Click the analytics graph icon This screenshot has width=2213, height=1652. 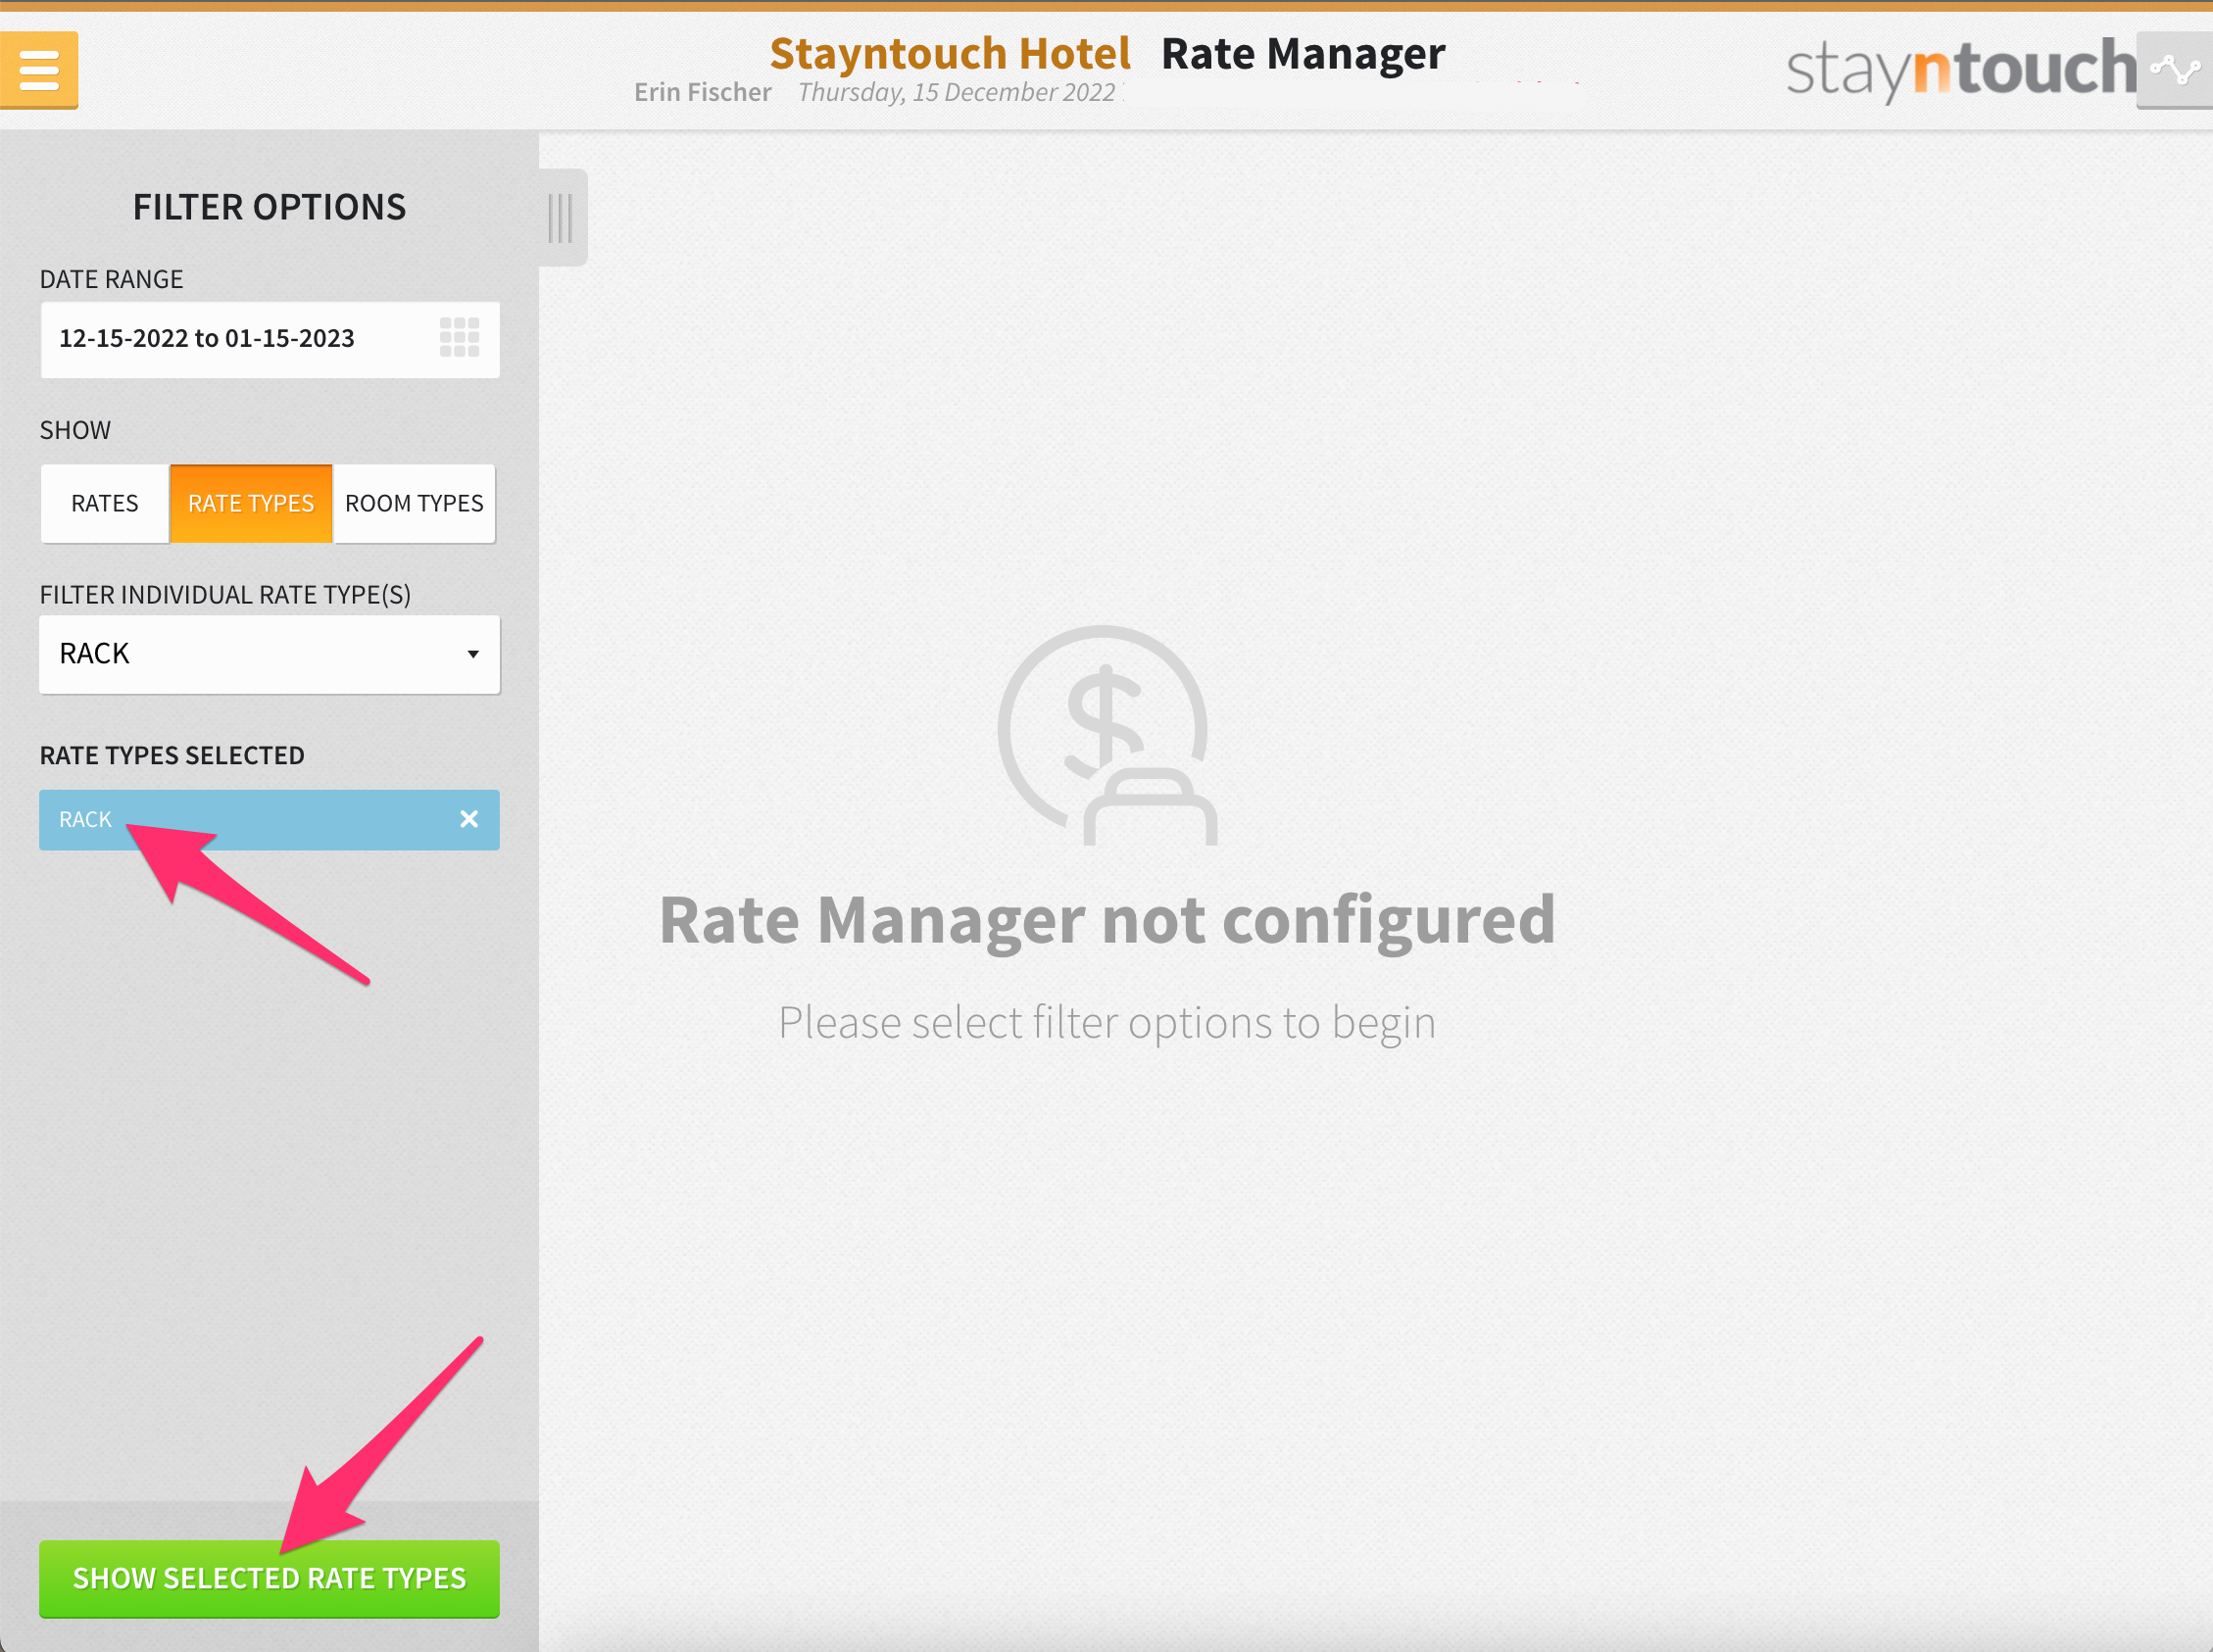pos(2174,69)
